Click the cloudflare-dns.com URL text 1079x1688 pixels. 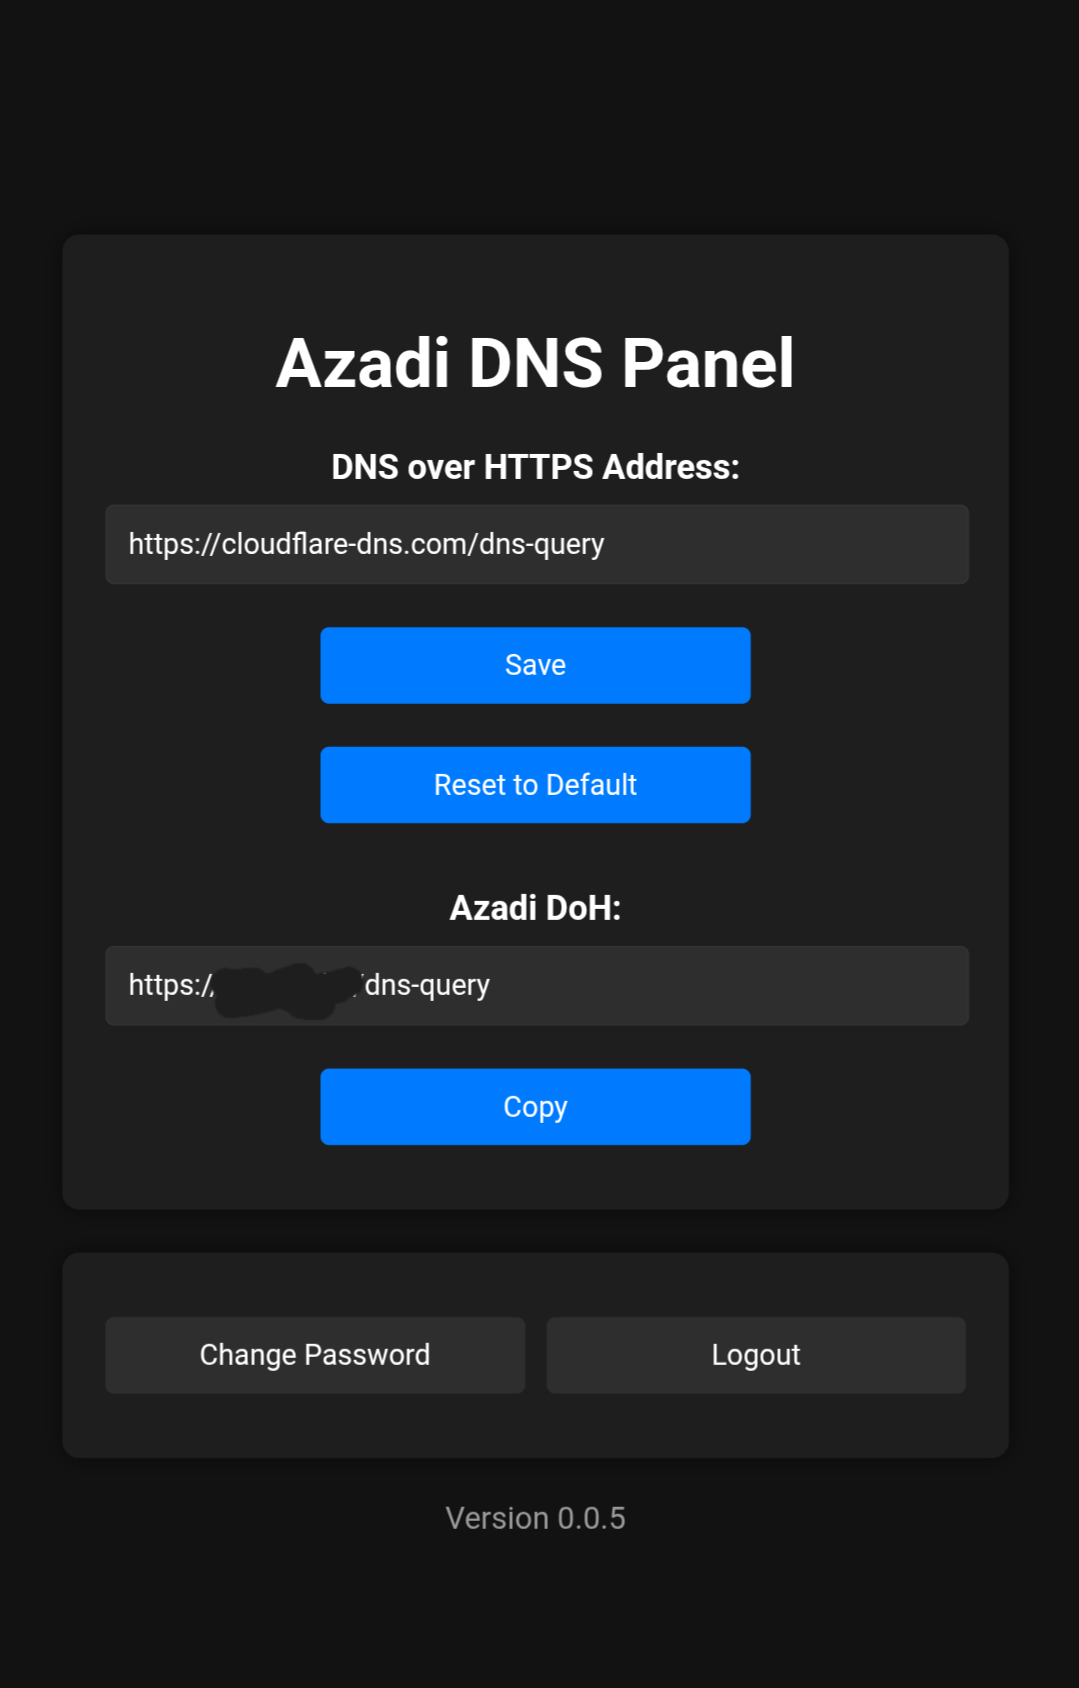coord(366,544)
